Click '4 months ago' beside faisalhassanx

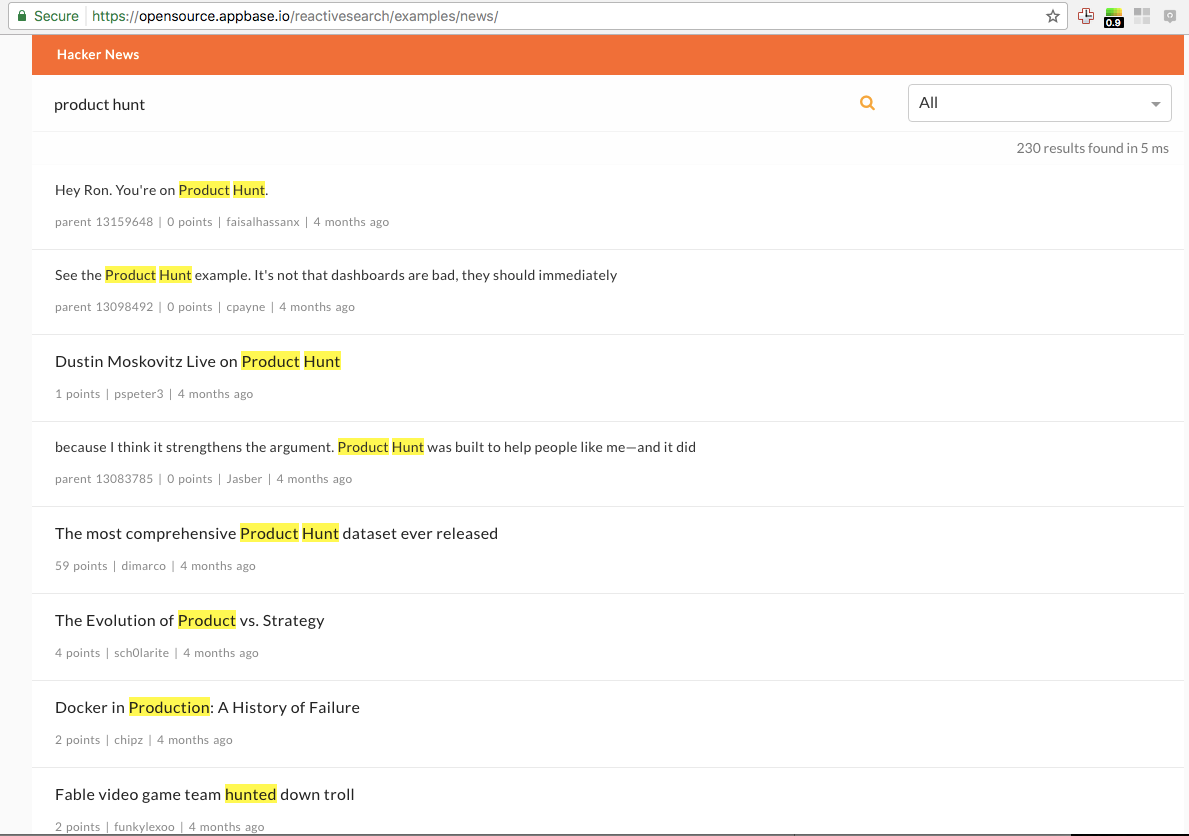351,222
